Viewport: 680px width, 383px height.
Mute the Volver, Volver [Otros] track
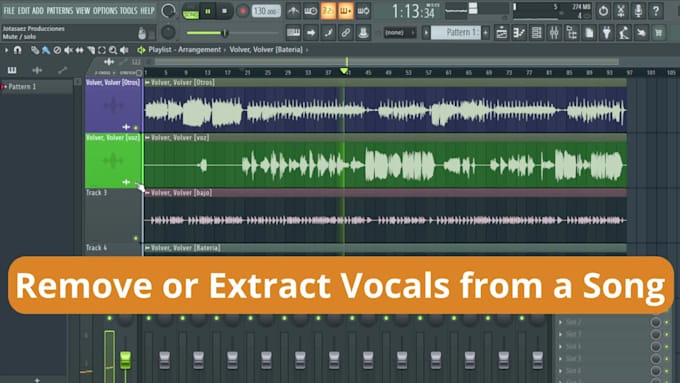point(136,128)
